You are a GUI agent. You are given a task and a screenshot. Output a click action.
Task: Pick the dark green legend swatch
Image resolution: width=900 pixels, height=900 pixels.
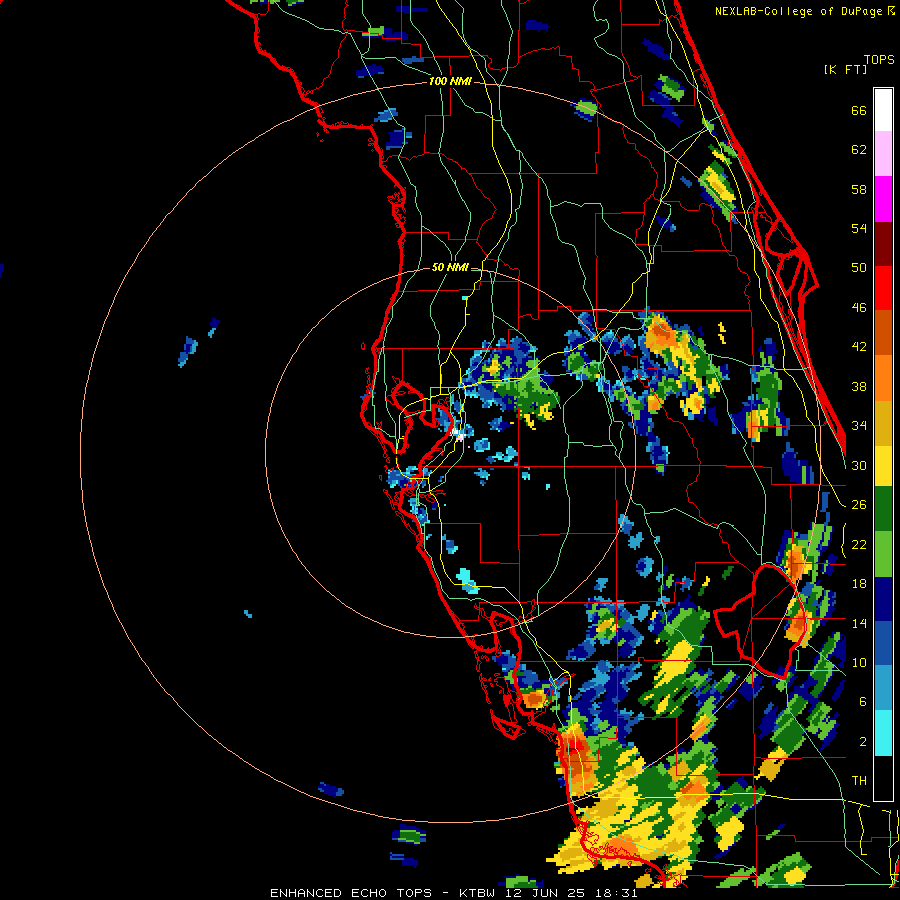(883, 509)
